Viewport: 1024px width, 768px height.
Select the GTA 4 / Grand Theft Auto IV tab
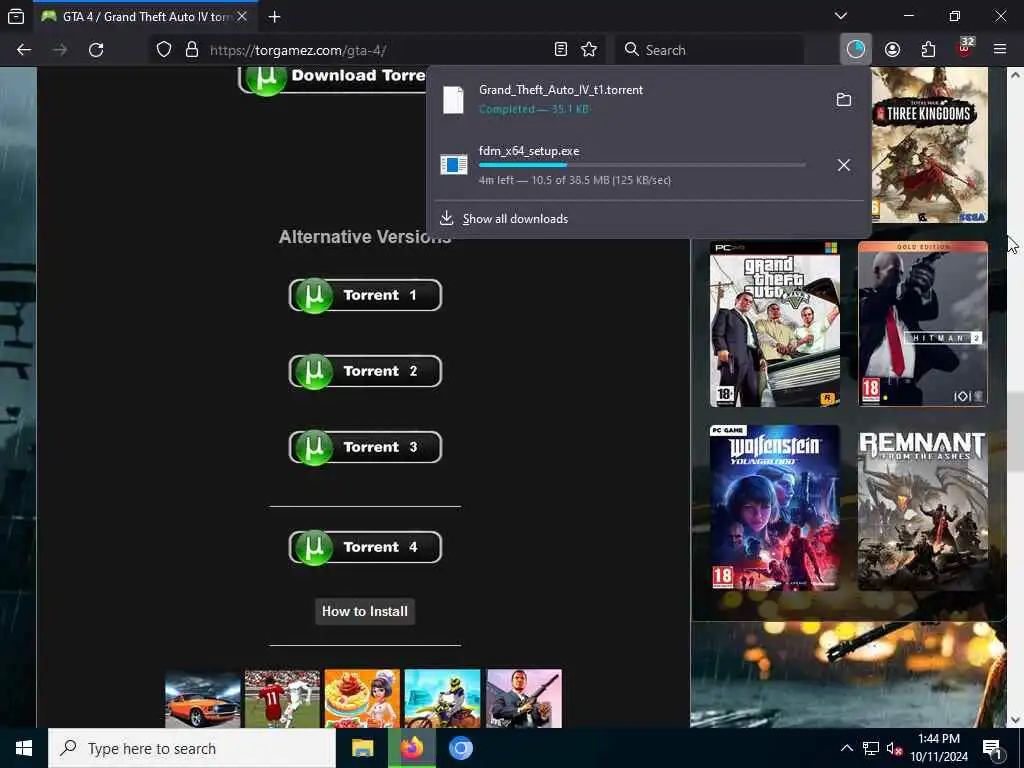pos(145,16)
